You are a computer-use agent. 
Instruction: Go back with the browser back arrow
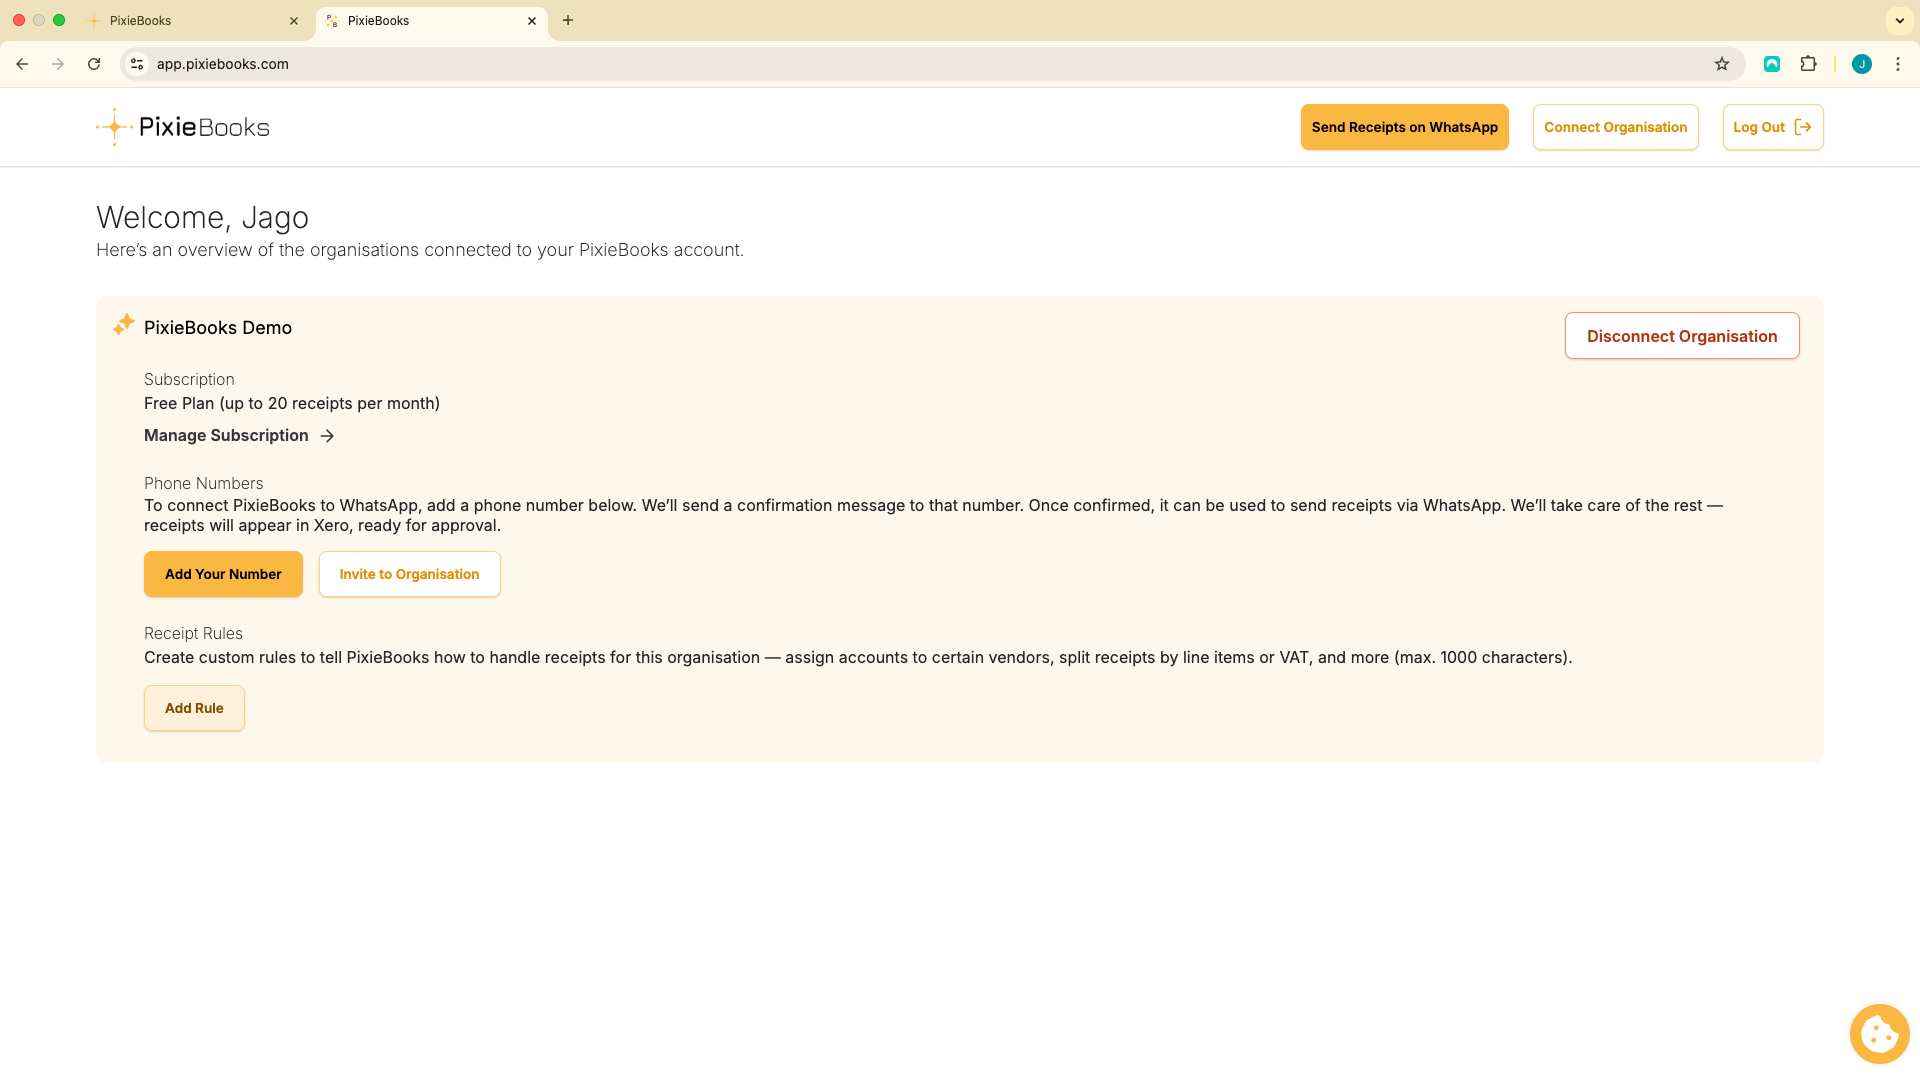tap(22, 64)
